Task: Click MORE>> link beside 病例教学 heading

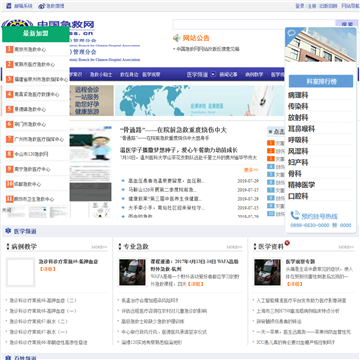Action: [x=99, y=247]
